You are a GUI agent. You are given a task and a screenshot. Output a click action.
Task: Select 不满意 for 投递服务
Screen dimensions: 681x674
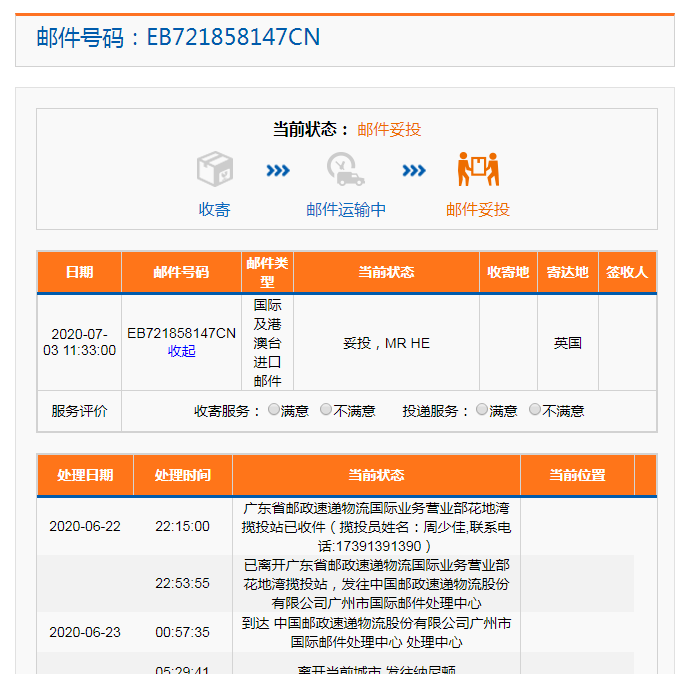pos(535,409)
